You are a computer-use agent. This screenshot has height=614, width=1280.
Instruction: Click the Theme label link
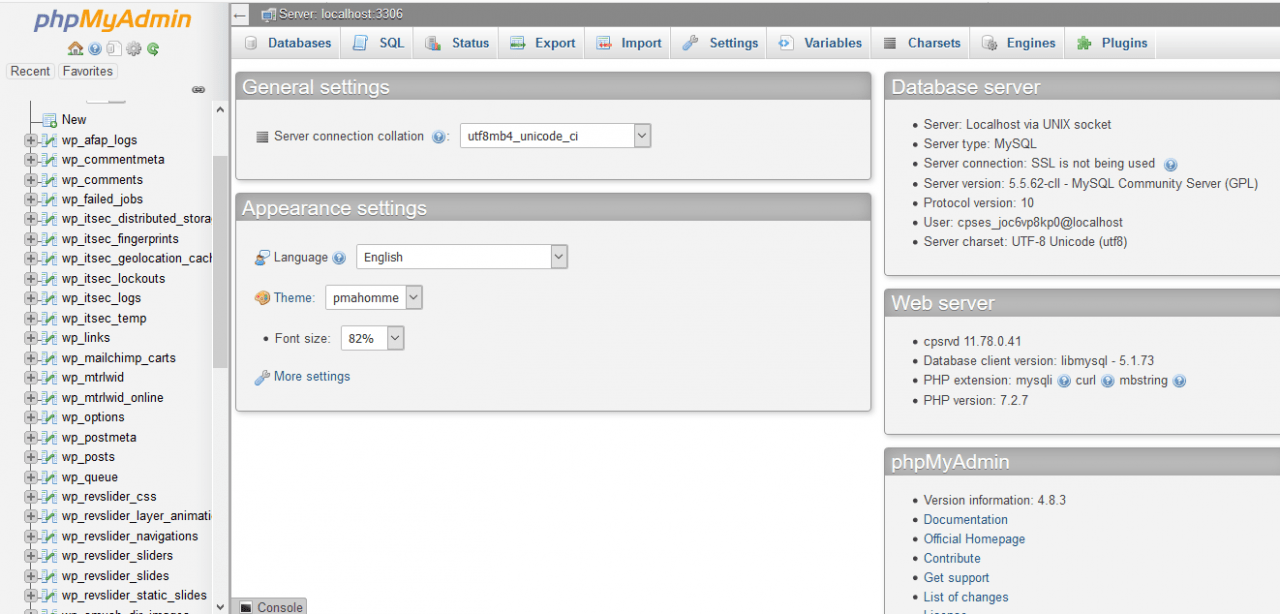(294, 298)
